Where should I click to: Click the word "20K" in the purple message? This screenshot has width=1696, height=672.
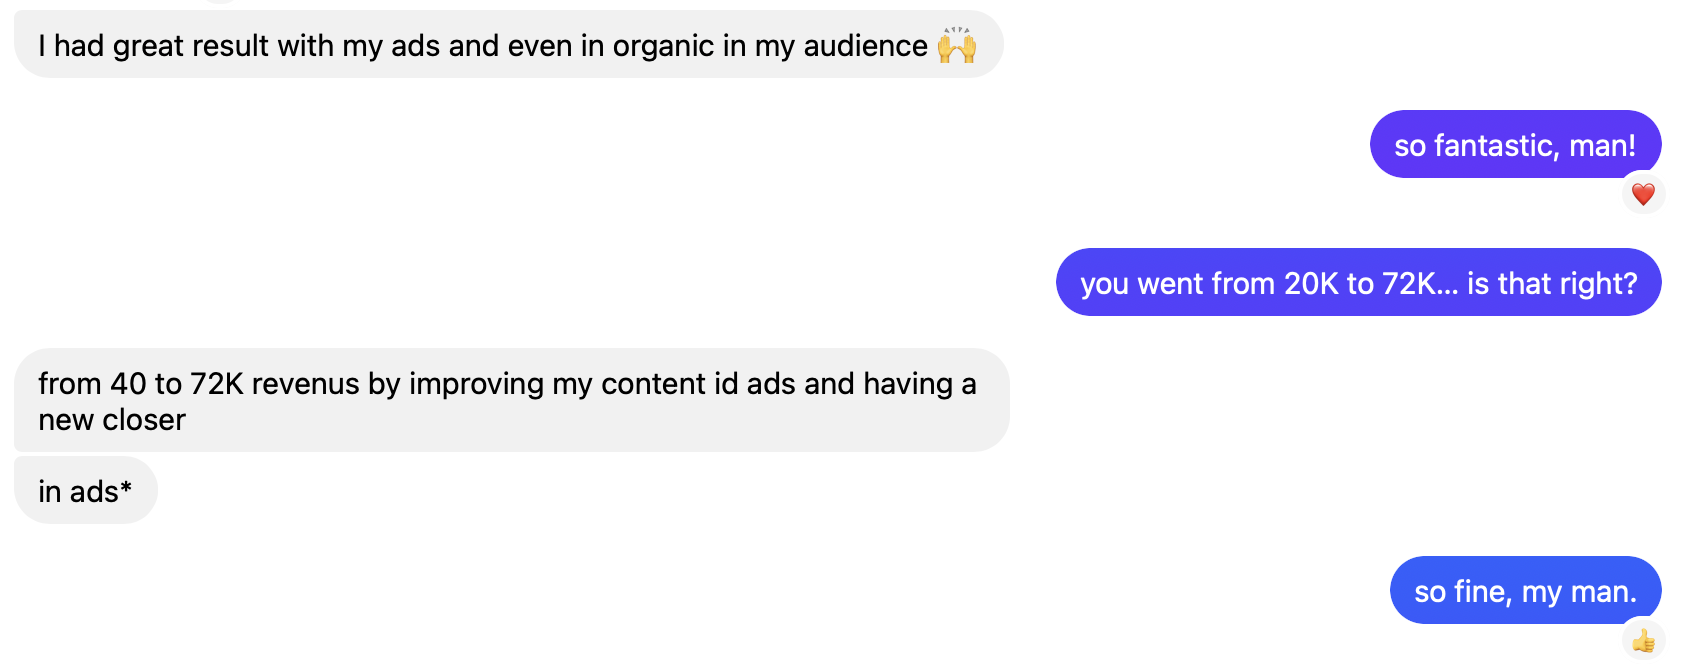click(1311, 284)
